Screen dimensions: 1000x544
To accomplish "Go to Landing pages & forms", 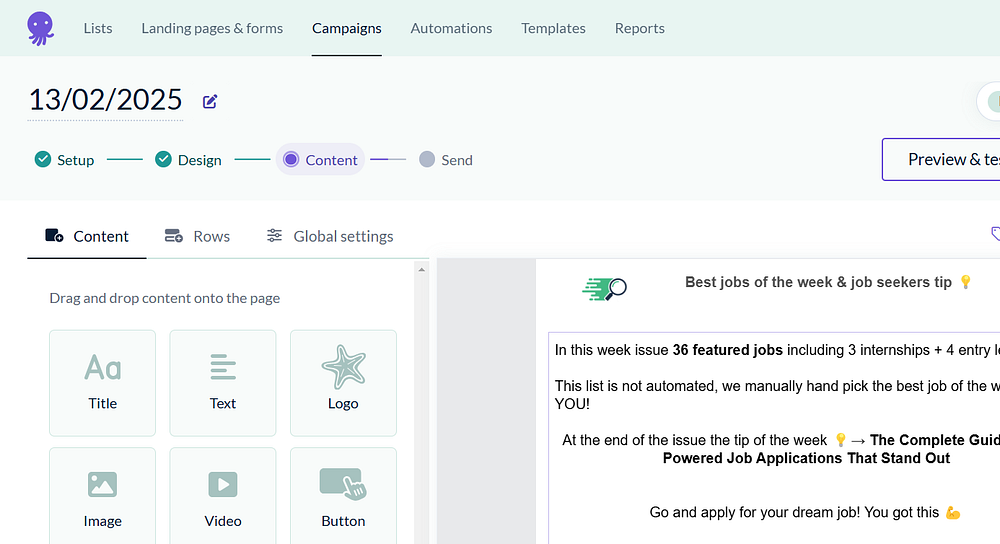I will point(212,28).
